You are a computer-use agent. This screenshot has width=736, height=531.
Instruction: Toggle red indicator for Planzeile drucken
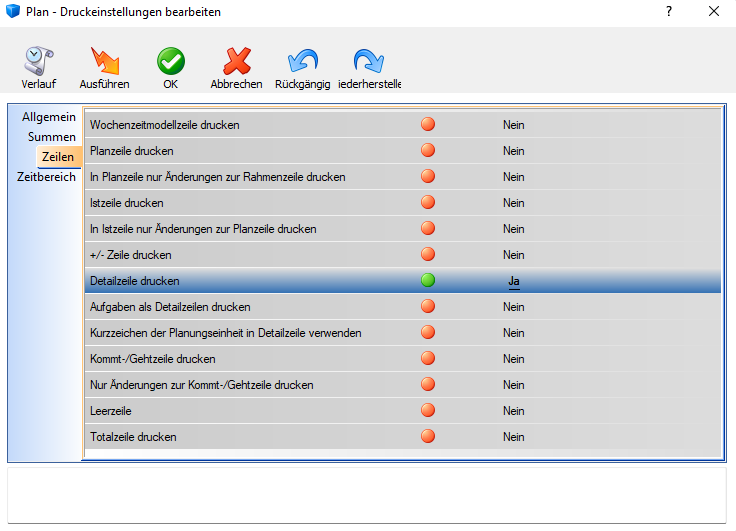pos(428,151)
